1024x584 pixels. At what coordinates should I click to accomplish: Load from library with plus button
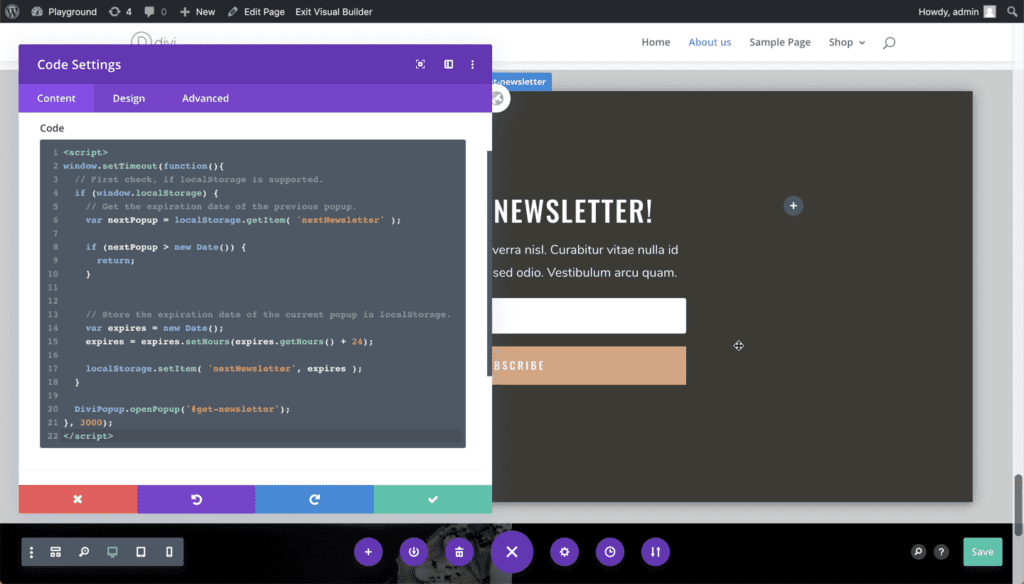point(368,552)
